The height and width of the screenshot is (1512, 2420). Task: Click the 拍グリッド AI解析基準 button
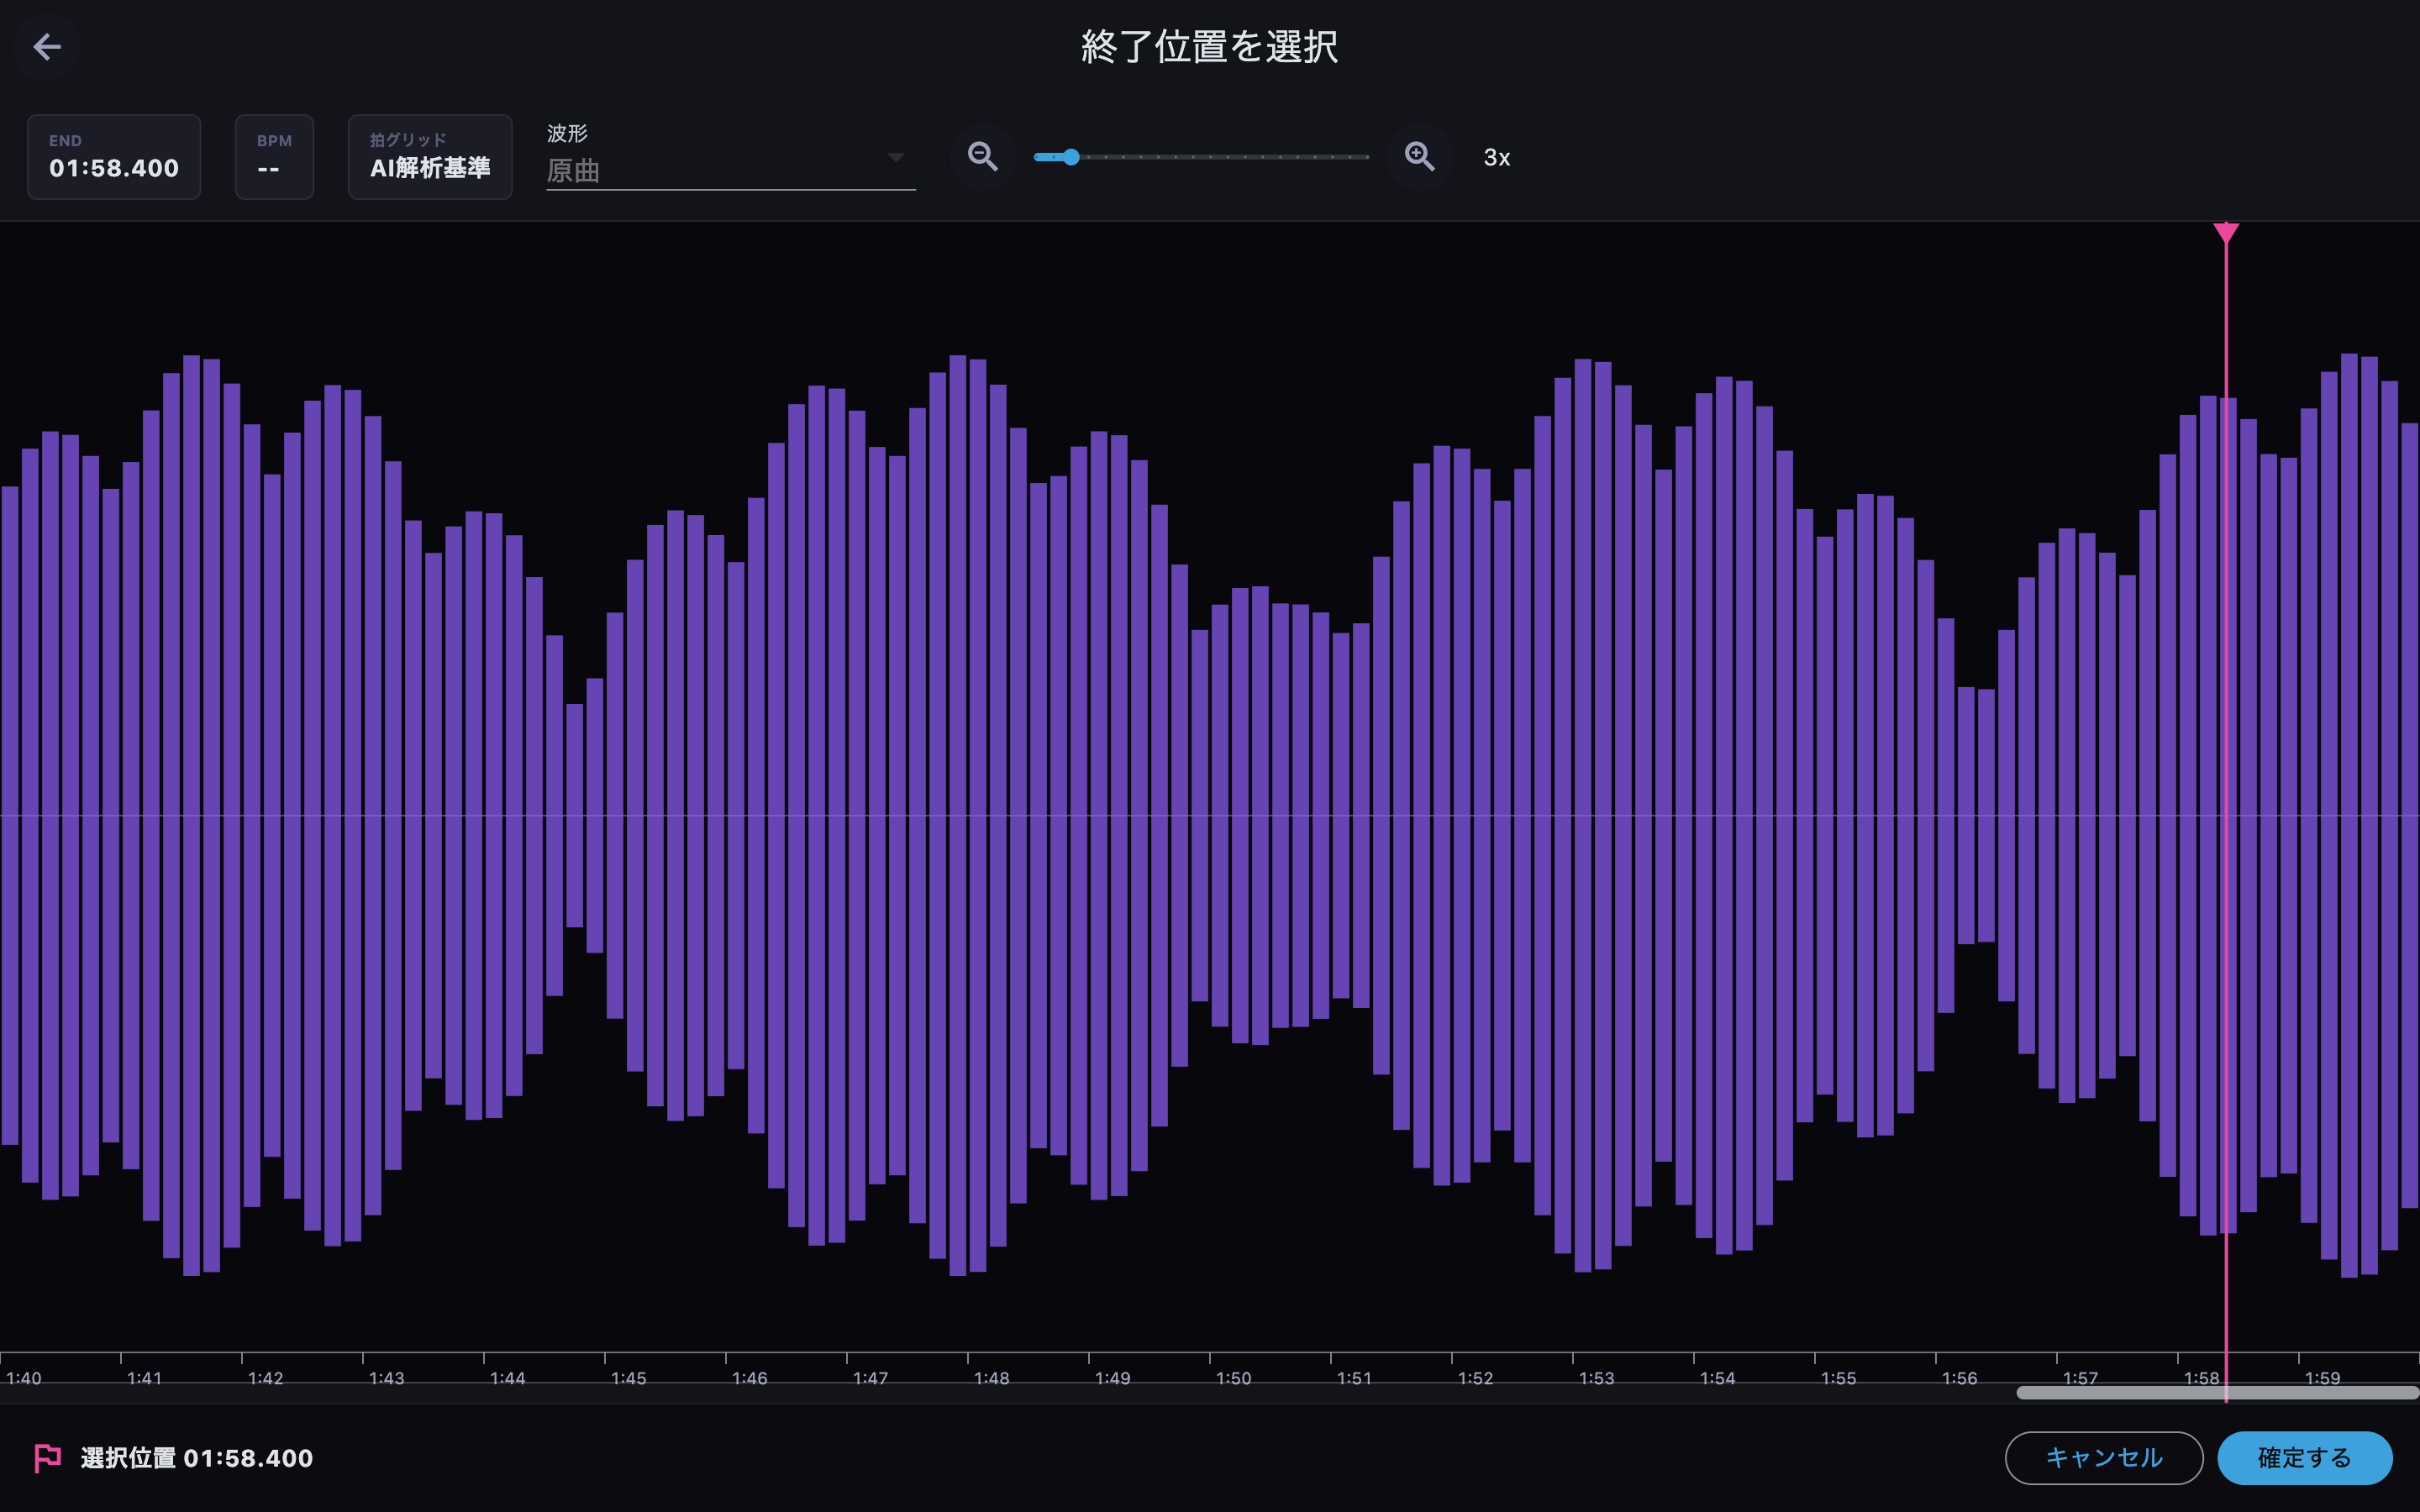point(430,157)
